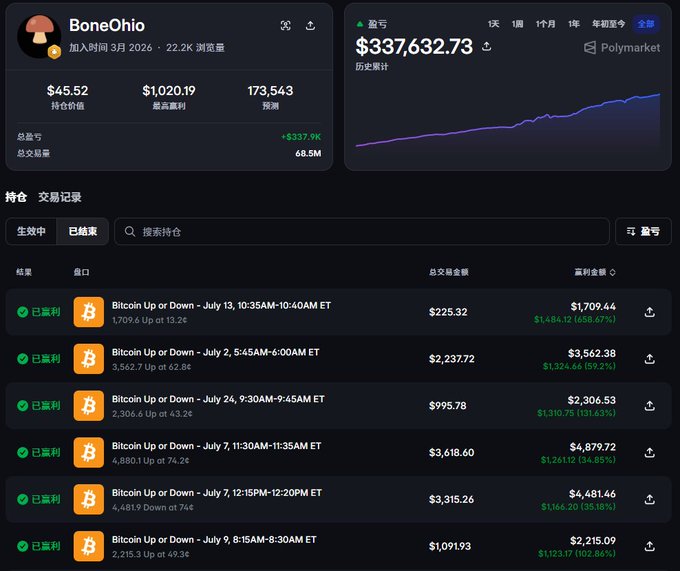This screenshot has height=571, width=680.
Task: Click the $1,484.12 (658.67%) gain text
Action: tap(575, 320)
